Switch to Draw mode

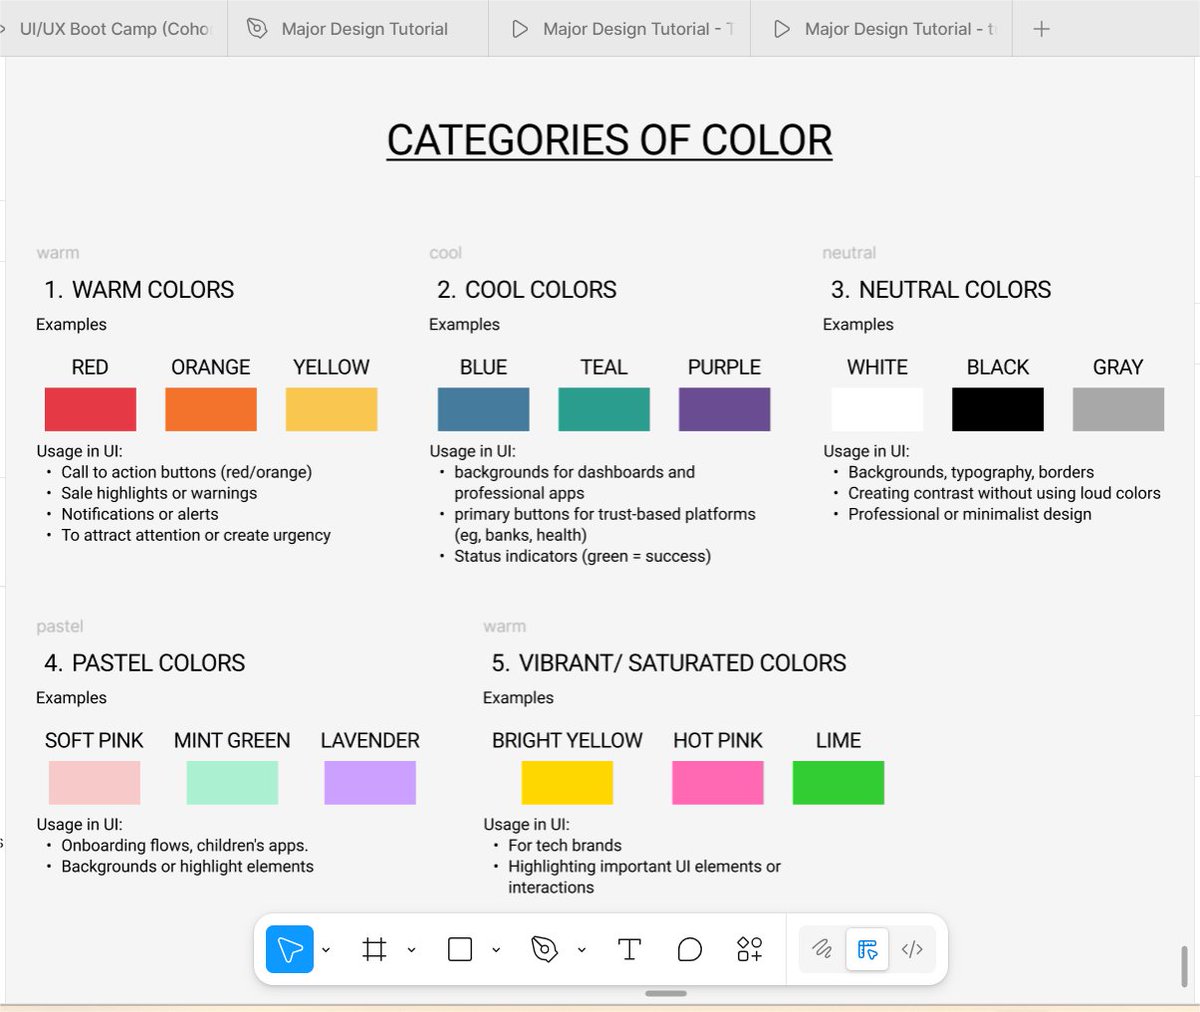coord(822,949)
